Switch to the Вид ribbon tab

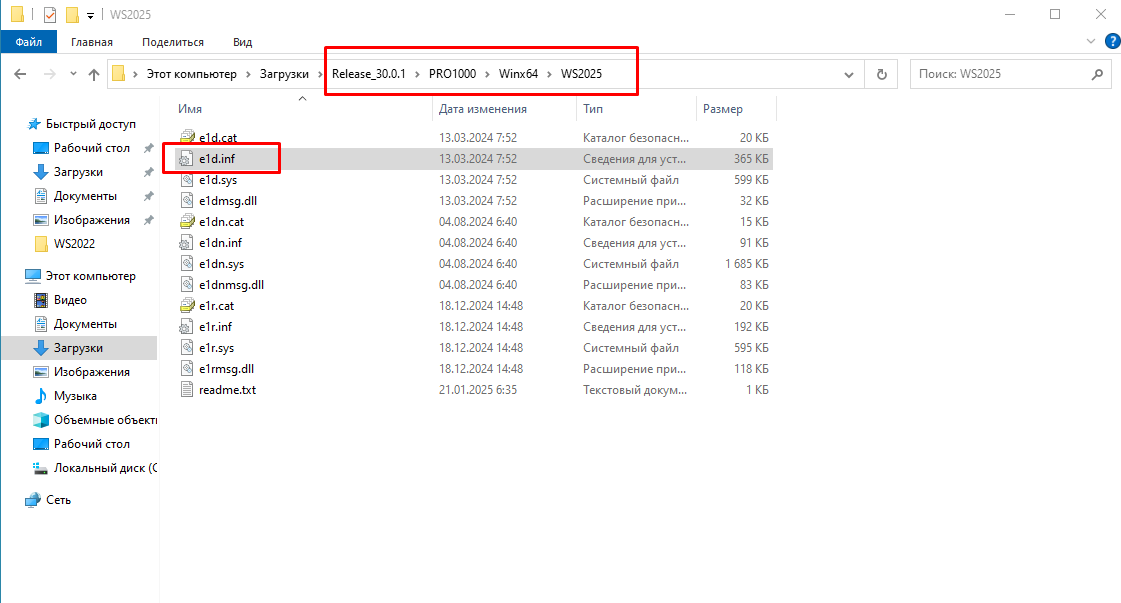(242, 42)
